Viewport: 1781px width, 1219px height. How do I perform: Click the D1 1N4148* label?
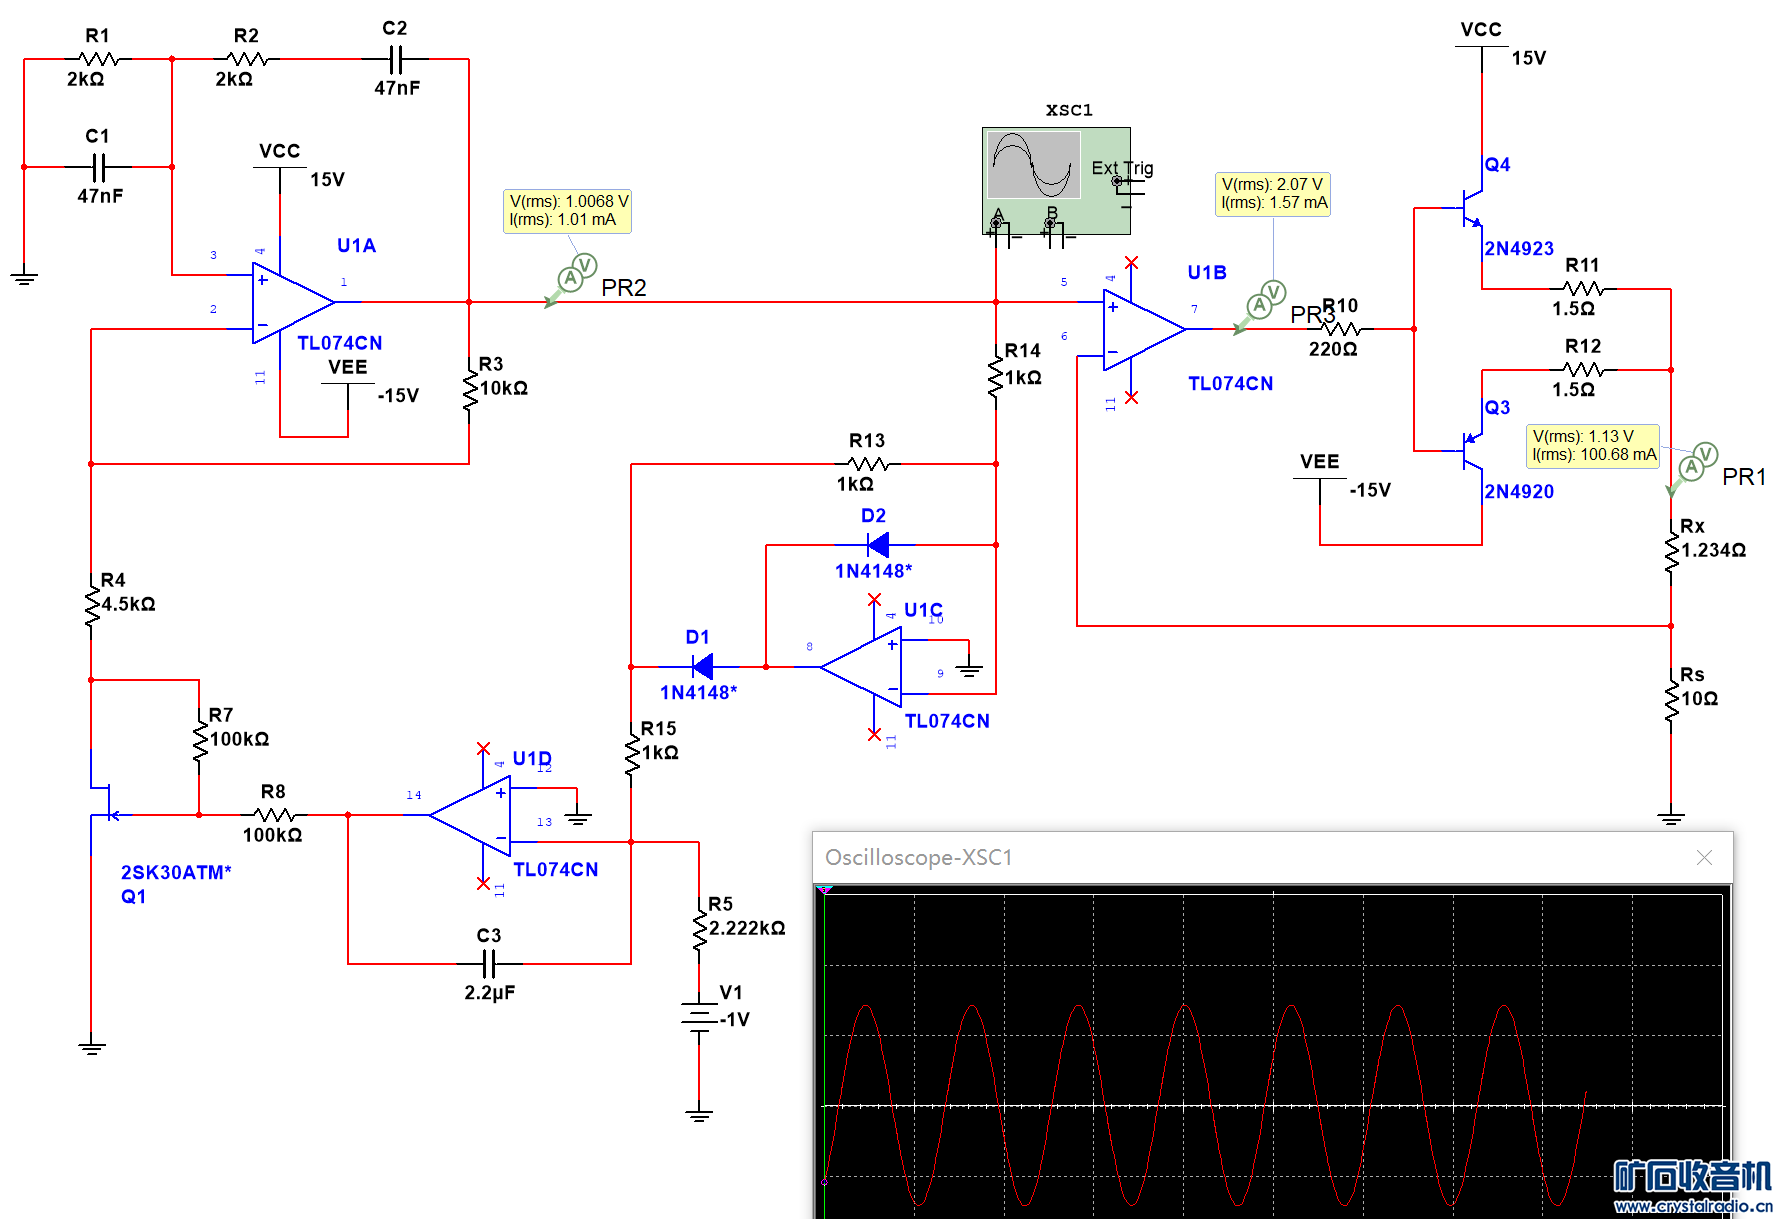(x=699, y=692)
